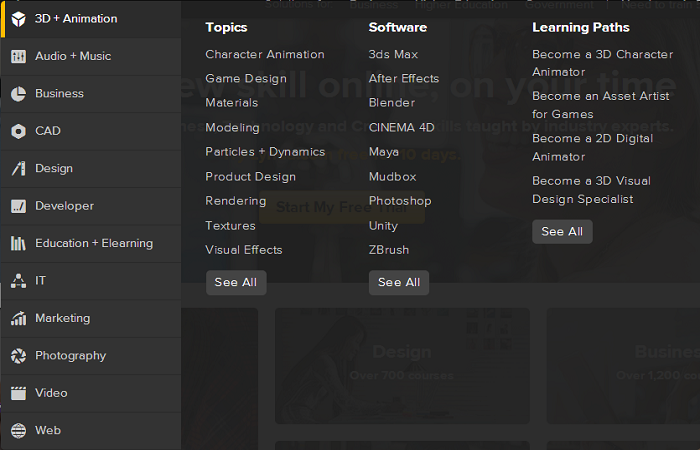Click the CAD hexagon icon
Screen dimensions: 700x450
[18, 131]
